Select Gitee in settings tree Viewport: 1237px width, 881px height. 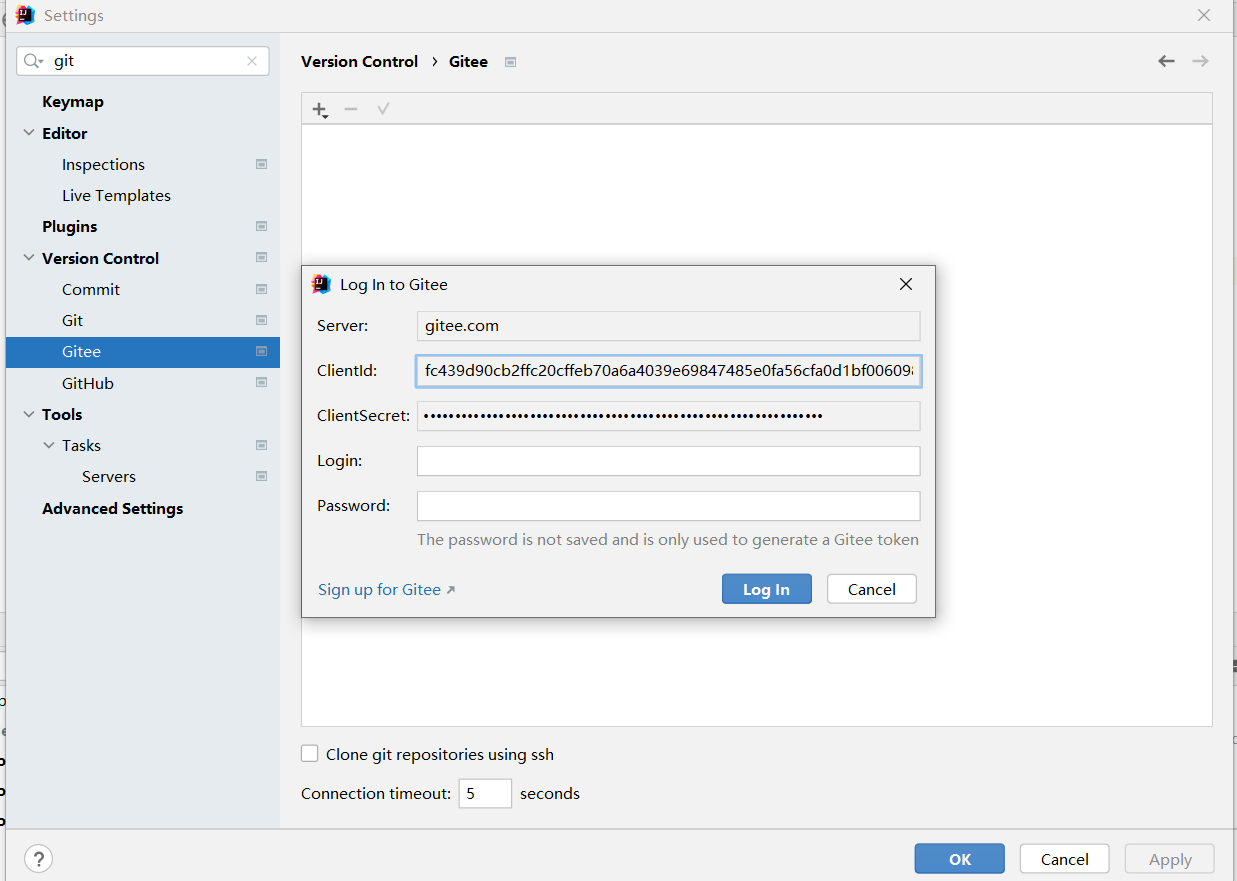click(143, 351)
